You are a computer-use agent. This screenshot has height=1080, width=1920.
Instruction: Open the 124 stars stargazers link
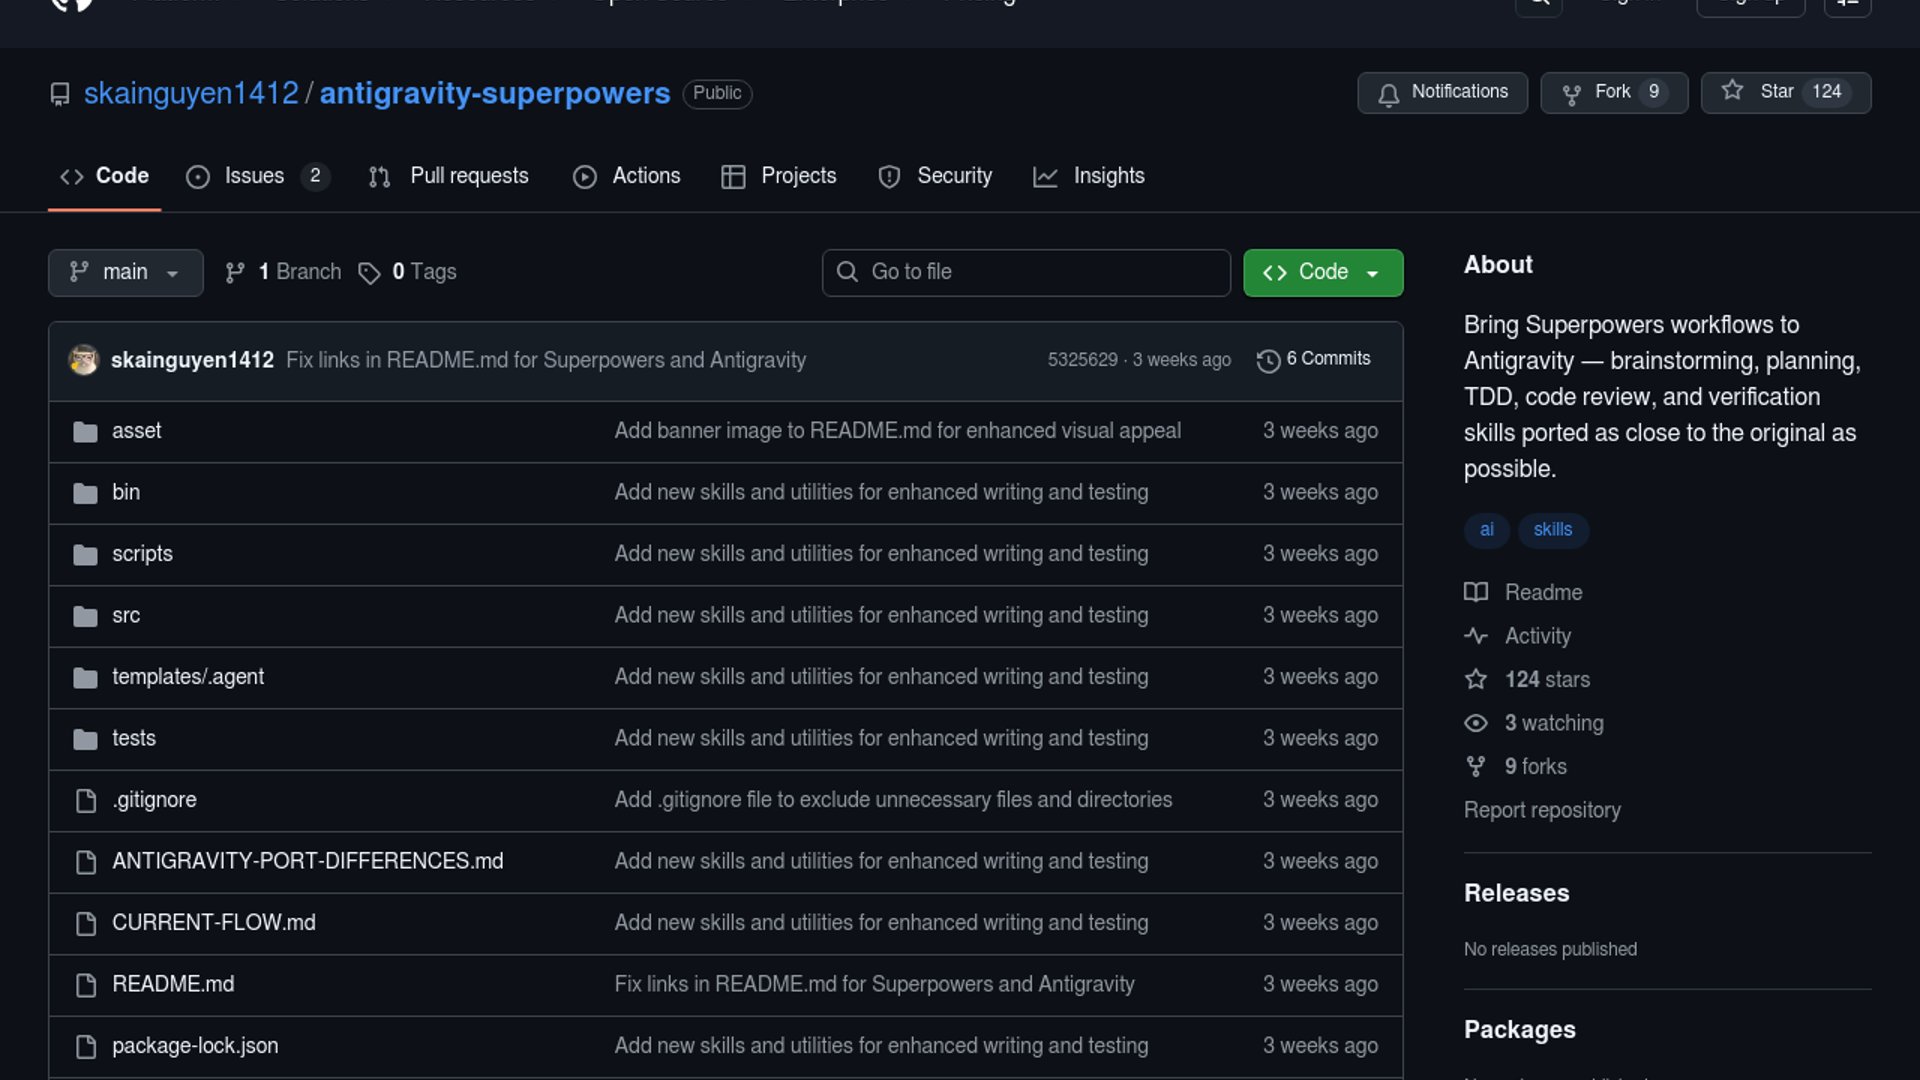[1546, 680]
